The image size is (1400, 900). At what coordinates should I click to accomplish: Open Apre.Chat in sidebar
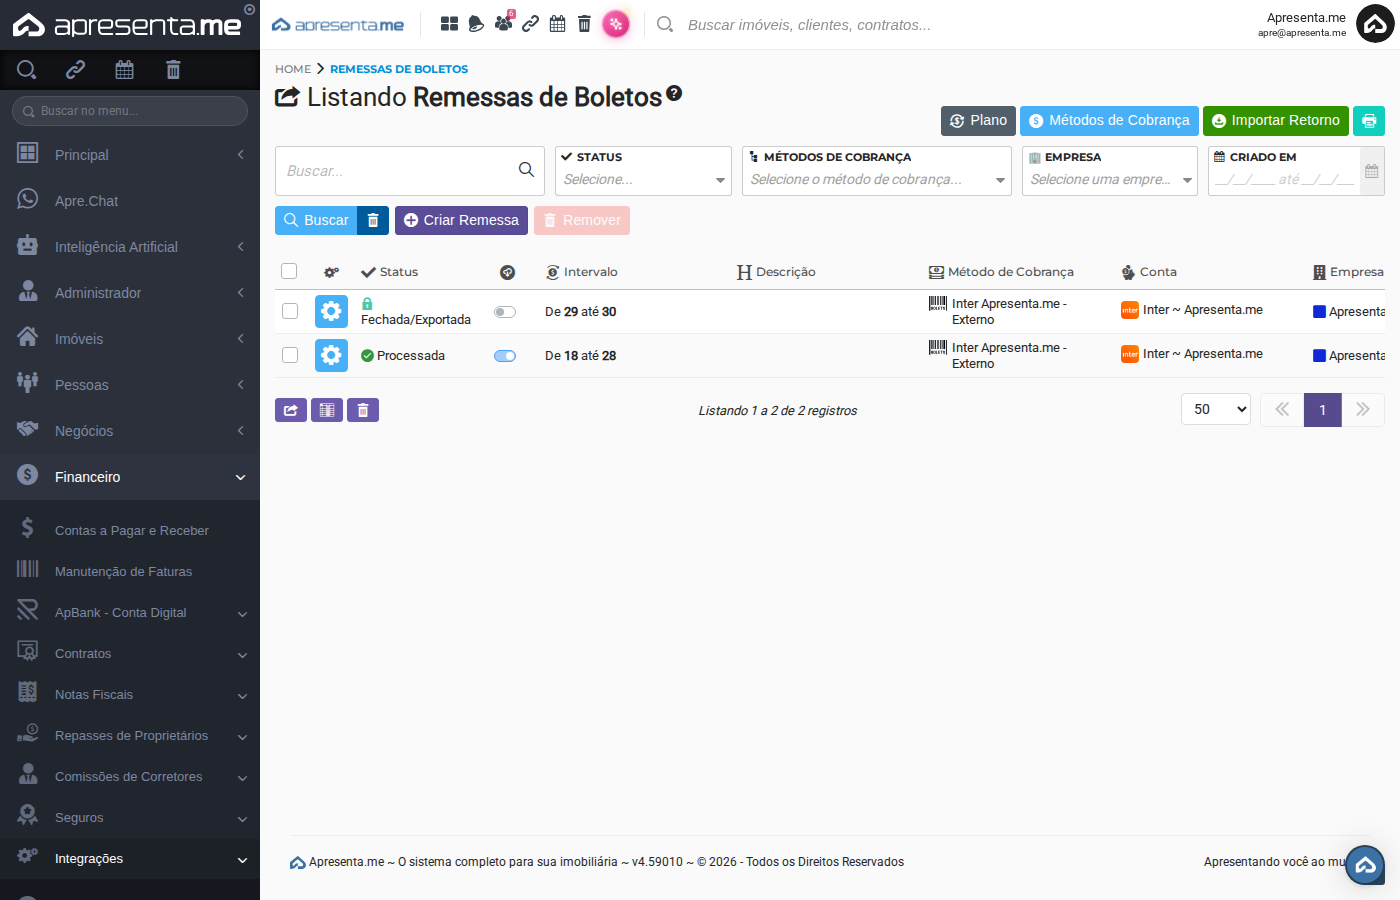click(130, 201)
